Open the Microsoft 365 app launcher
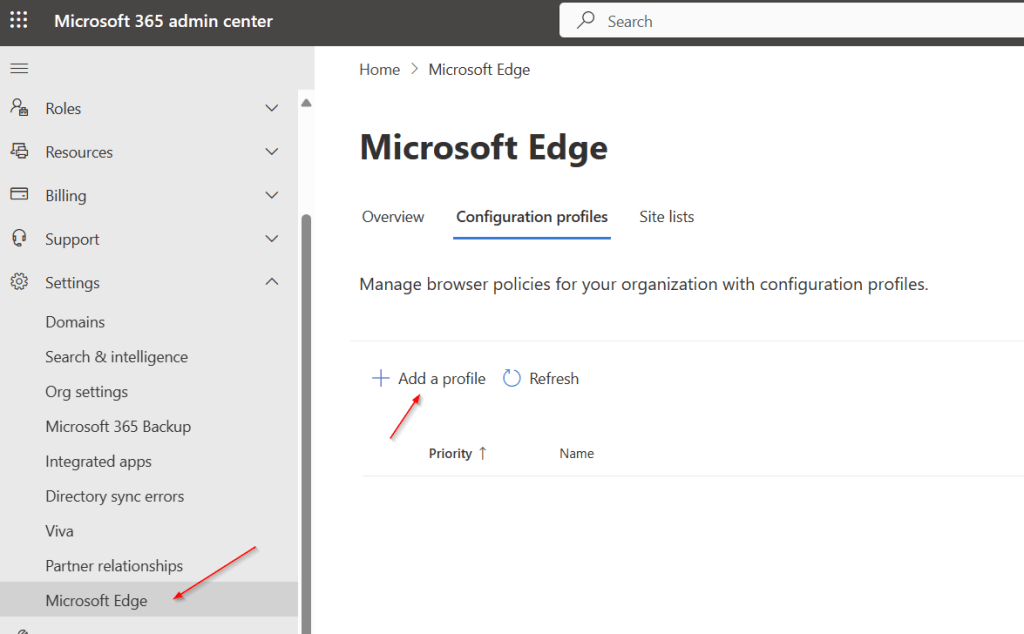The height and width of the screenshot is (634, 1024). coord(18,20)
